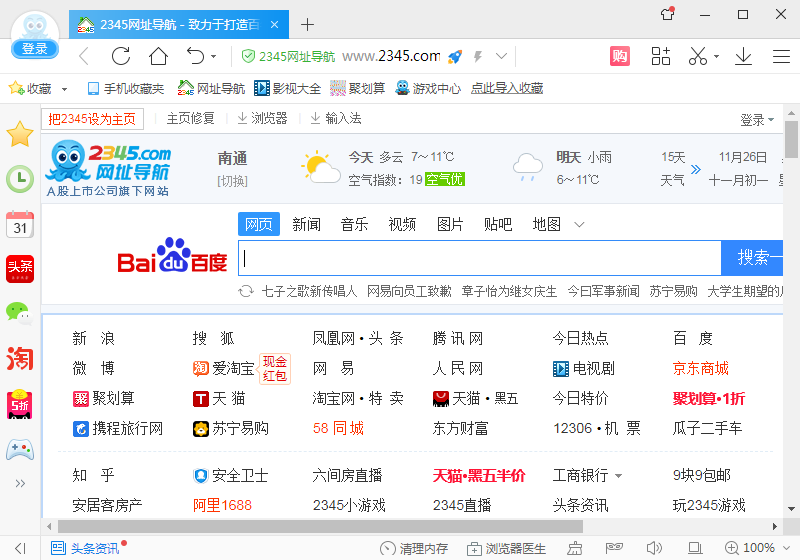Click the mask incognito icon in status bar
The height and width of the screenshot is (560, 800).
pyautogui.click(x=614, y=548)
